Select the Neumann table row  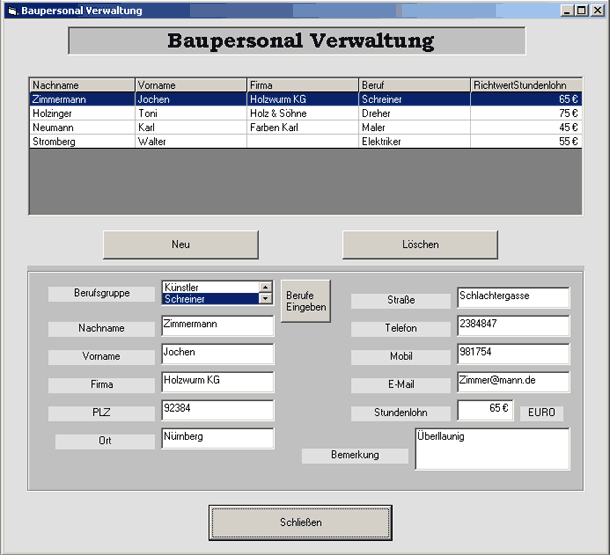click(82, 128)
